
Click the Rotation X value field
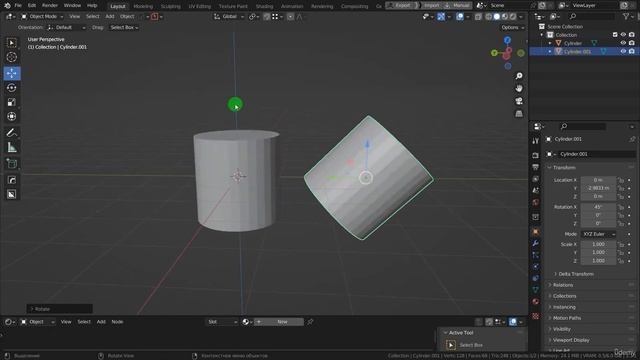(x=598, y=207)
